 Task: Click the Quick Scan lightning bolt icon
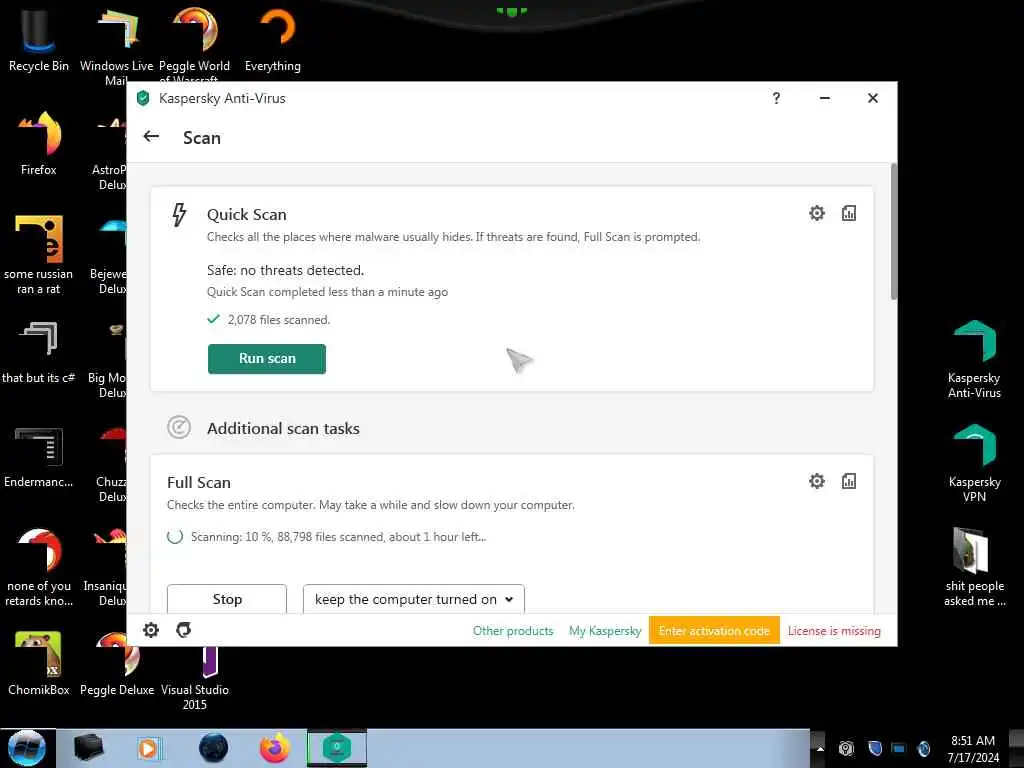click(x=179, y=214)
